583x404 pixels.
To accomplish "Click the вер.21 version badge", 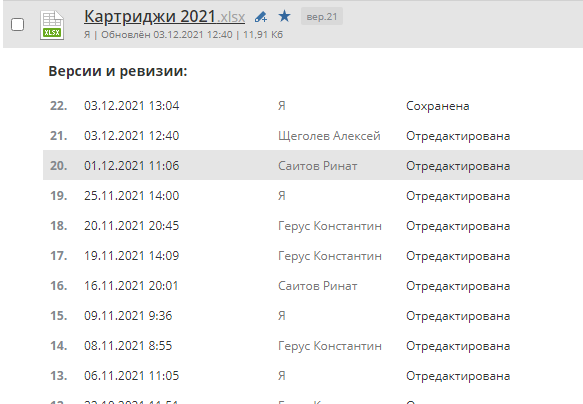I will 322,17.
